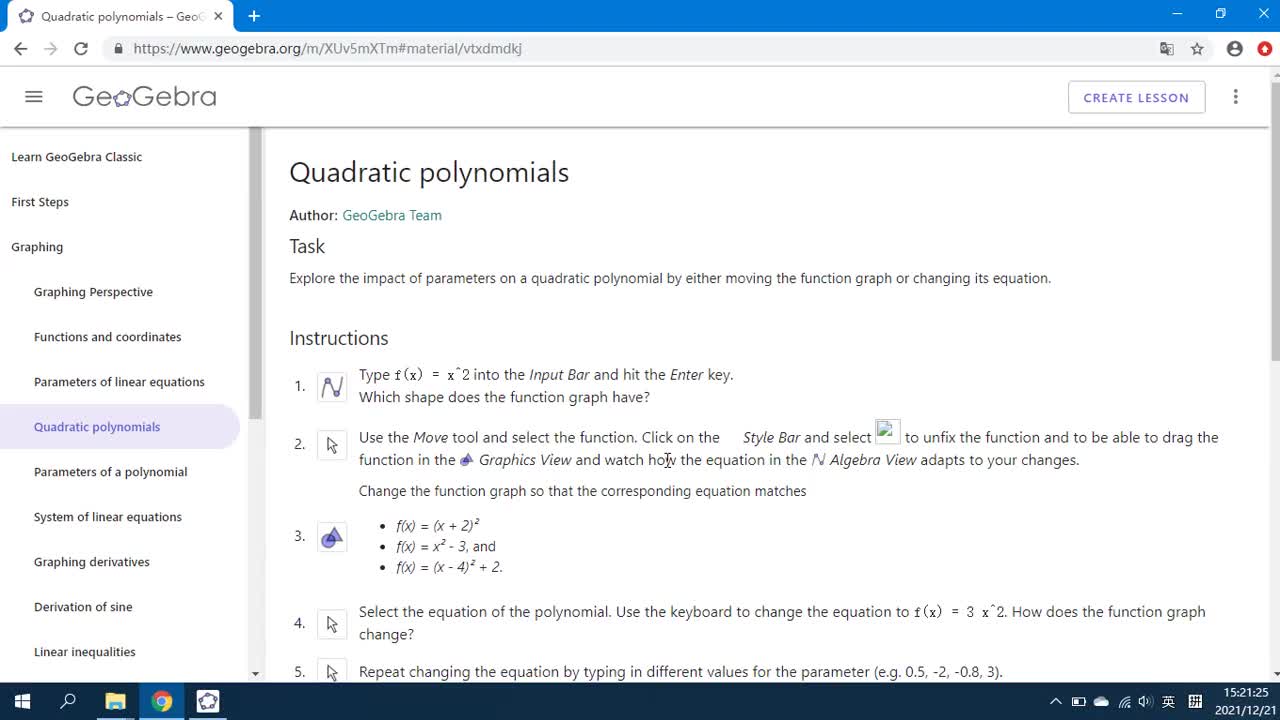Open Learn GeoGebra Classic in sidebar
Viewport: 1280px width, 720px height.
pyautogui.click(x=77, y=157)
